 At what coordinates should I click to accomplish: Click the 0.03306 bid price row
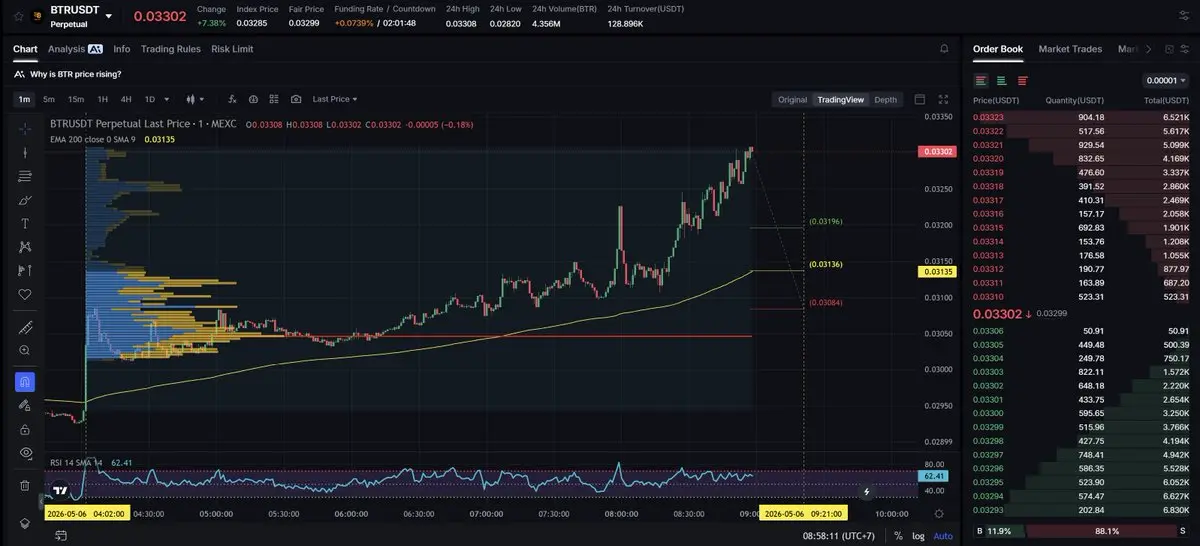pos(1082,331)
